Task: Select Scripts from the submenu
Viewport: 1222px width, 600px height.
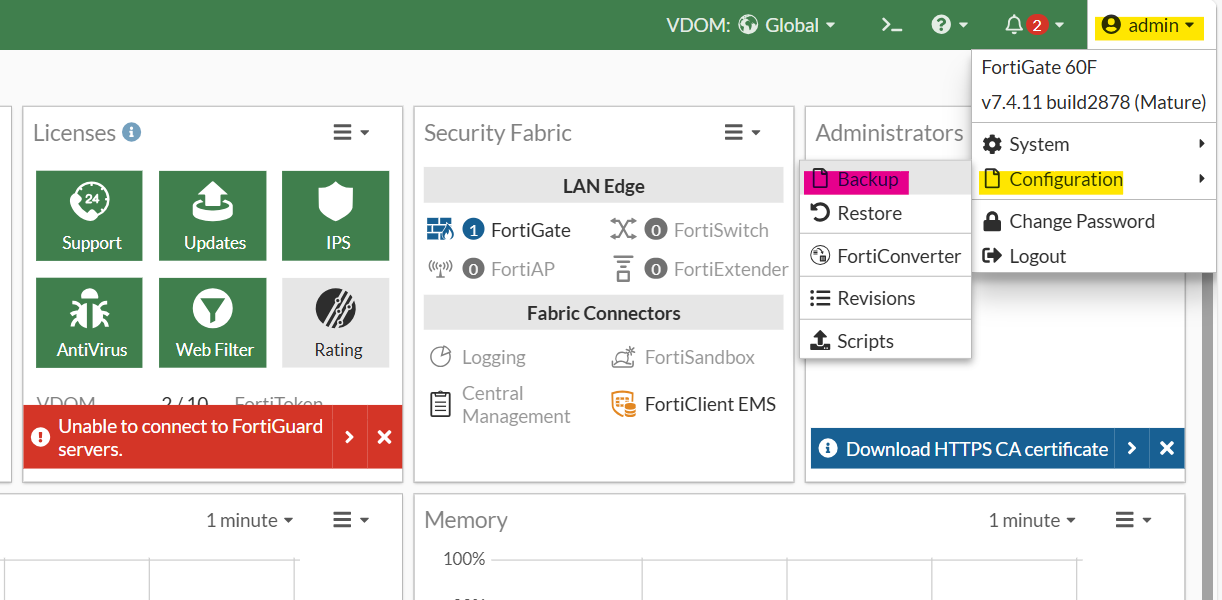Action: (885, 341)
